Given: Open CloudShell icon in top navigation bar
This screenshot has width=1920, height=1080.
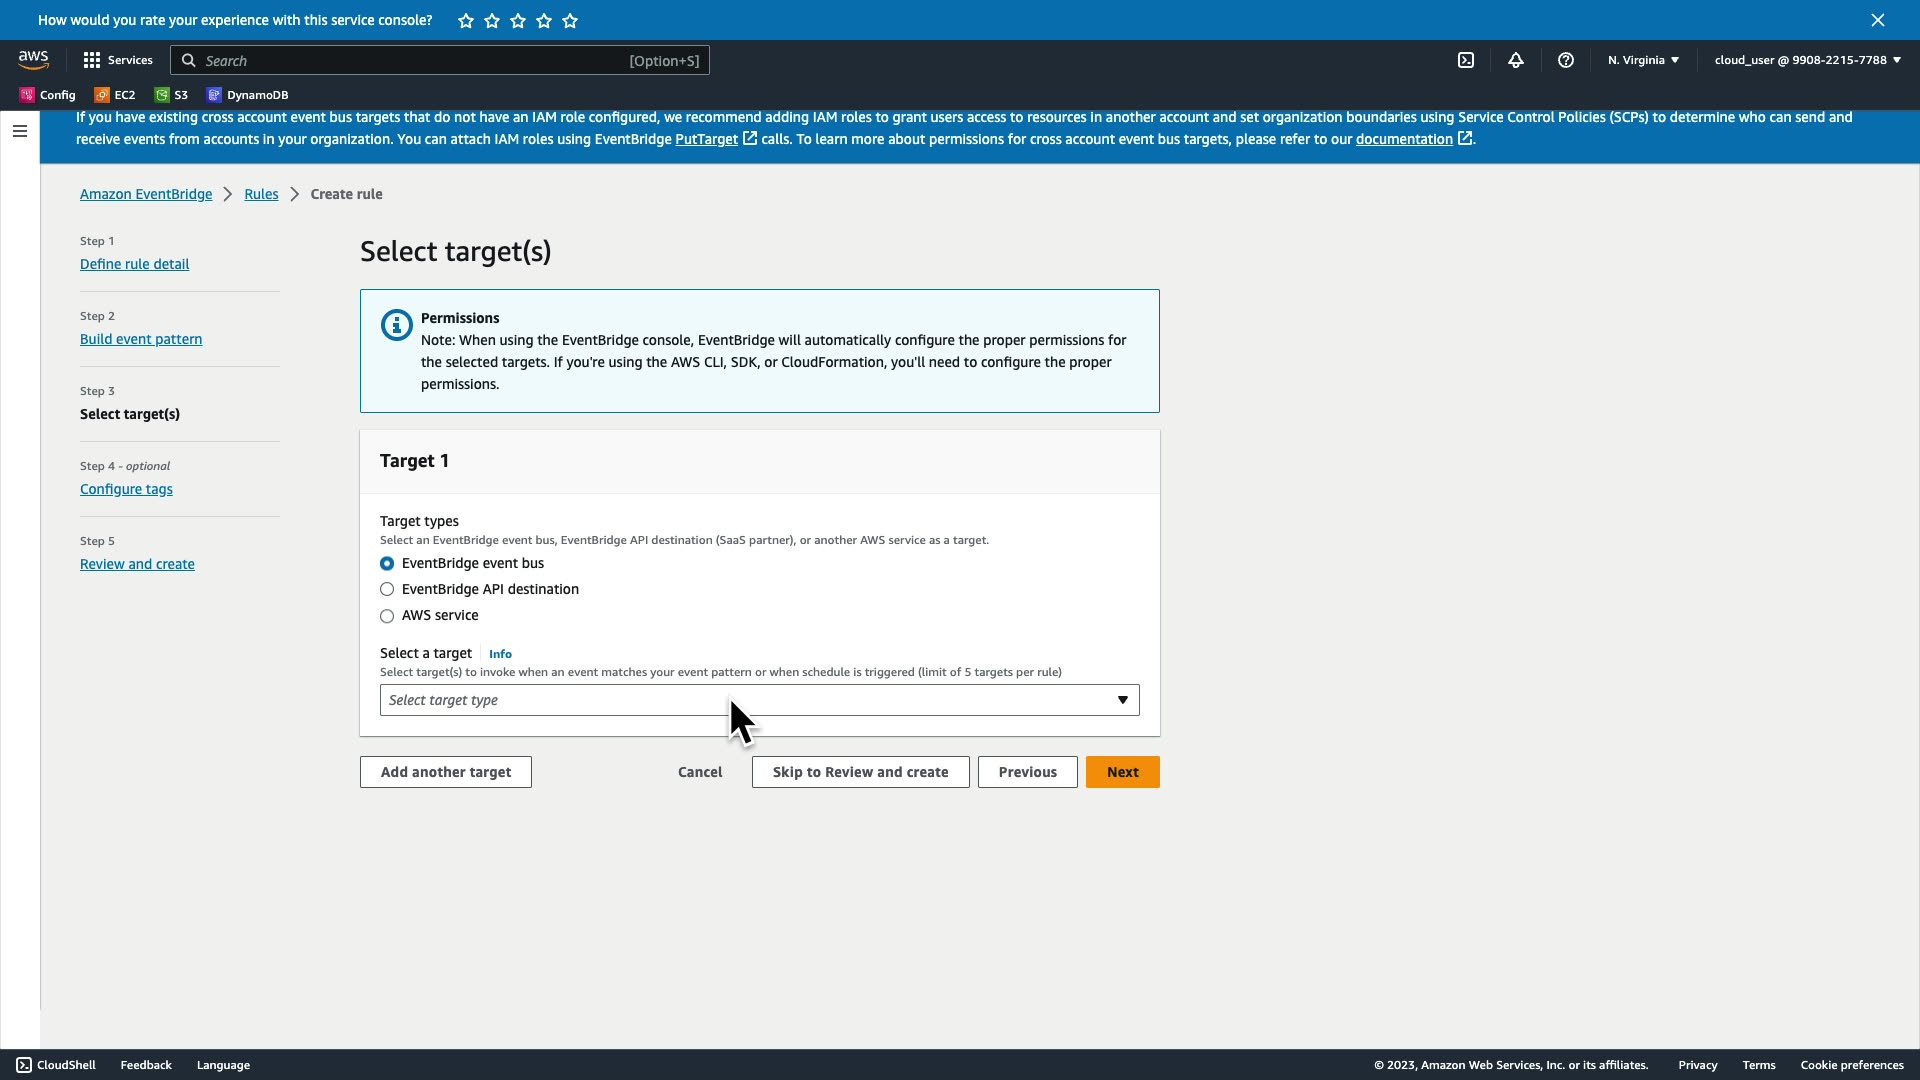Looking at the screenshot, I should tap(1466, 60).
